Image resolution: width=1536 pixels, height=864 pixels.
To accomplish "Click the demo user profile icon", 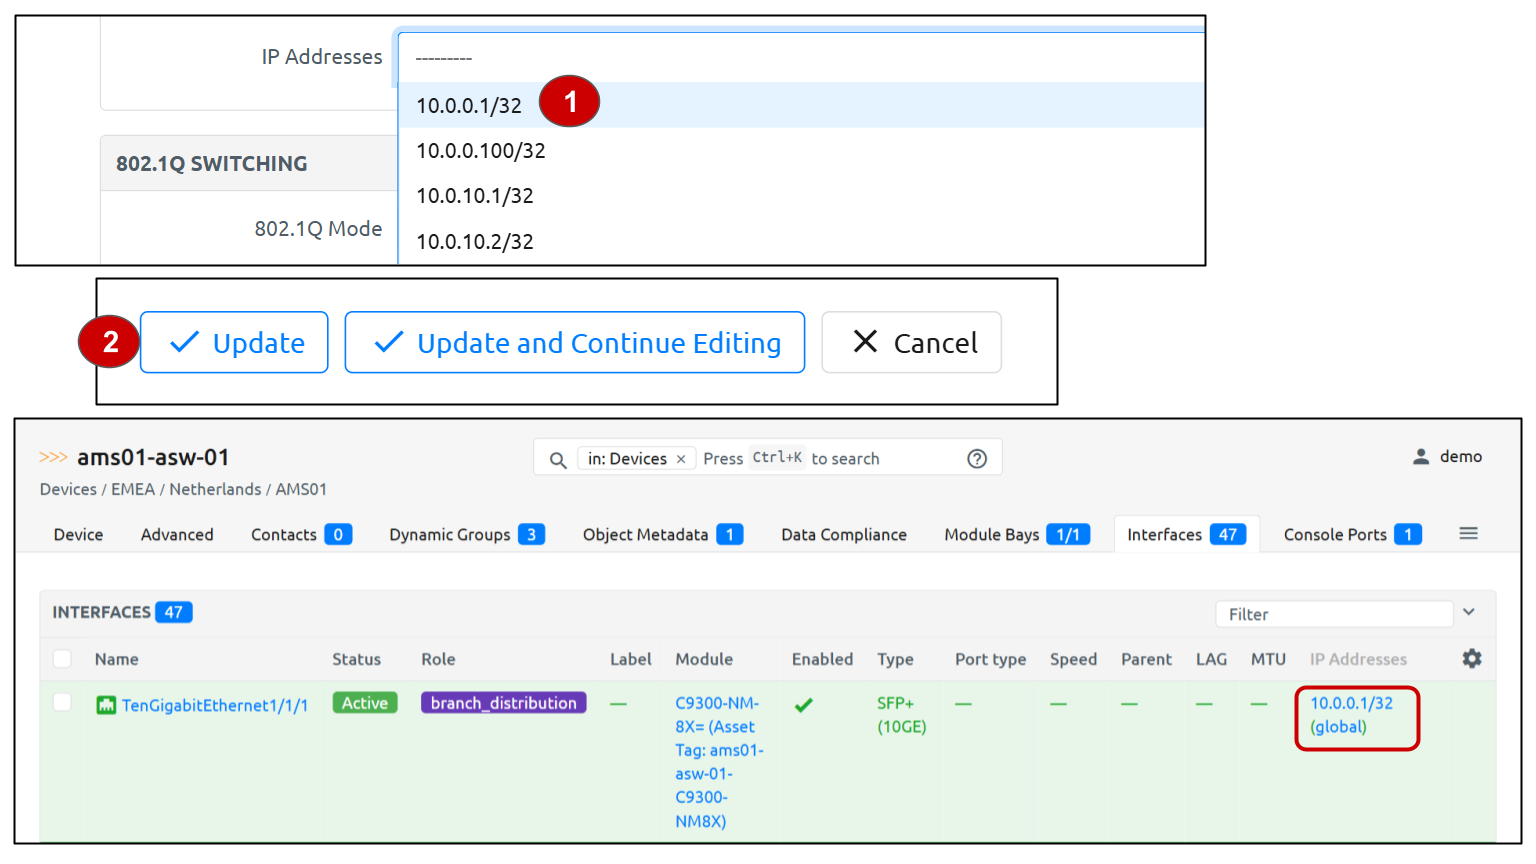I will pyautogui.click(x=1420, y=457).
